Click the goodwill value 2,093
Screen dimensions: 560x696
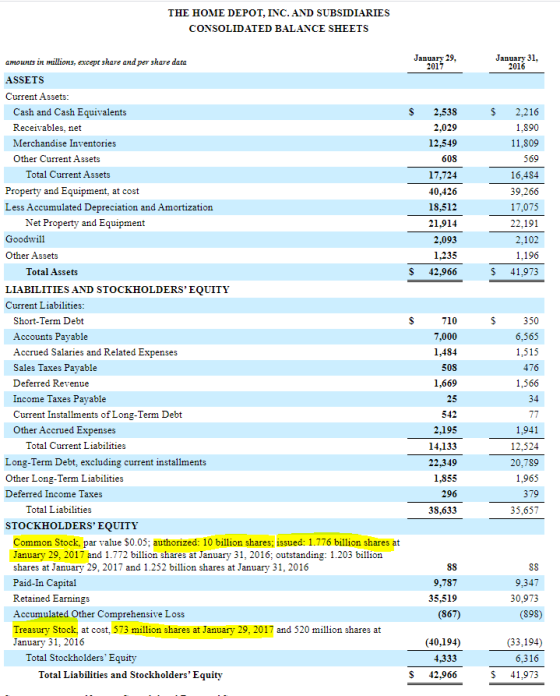click(x=445, y=240)
